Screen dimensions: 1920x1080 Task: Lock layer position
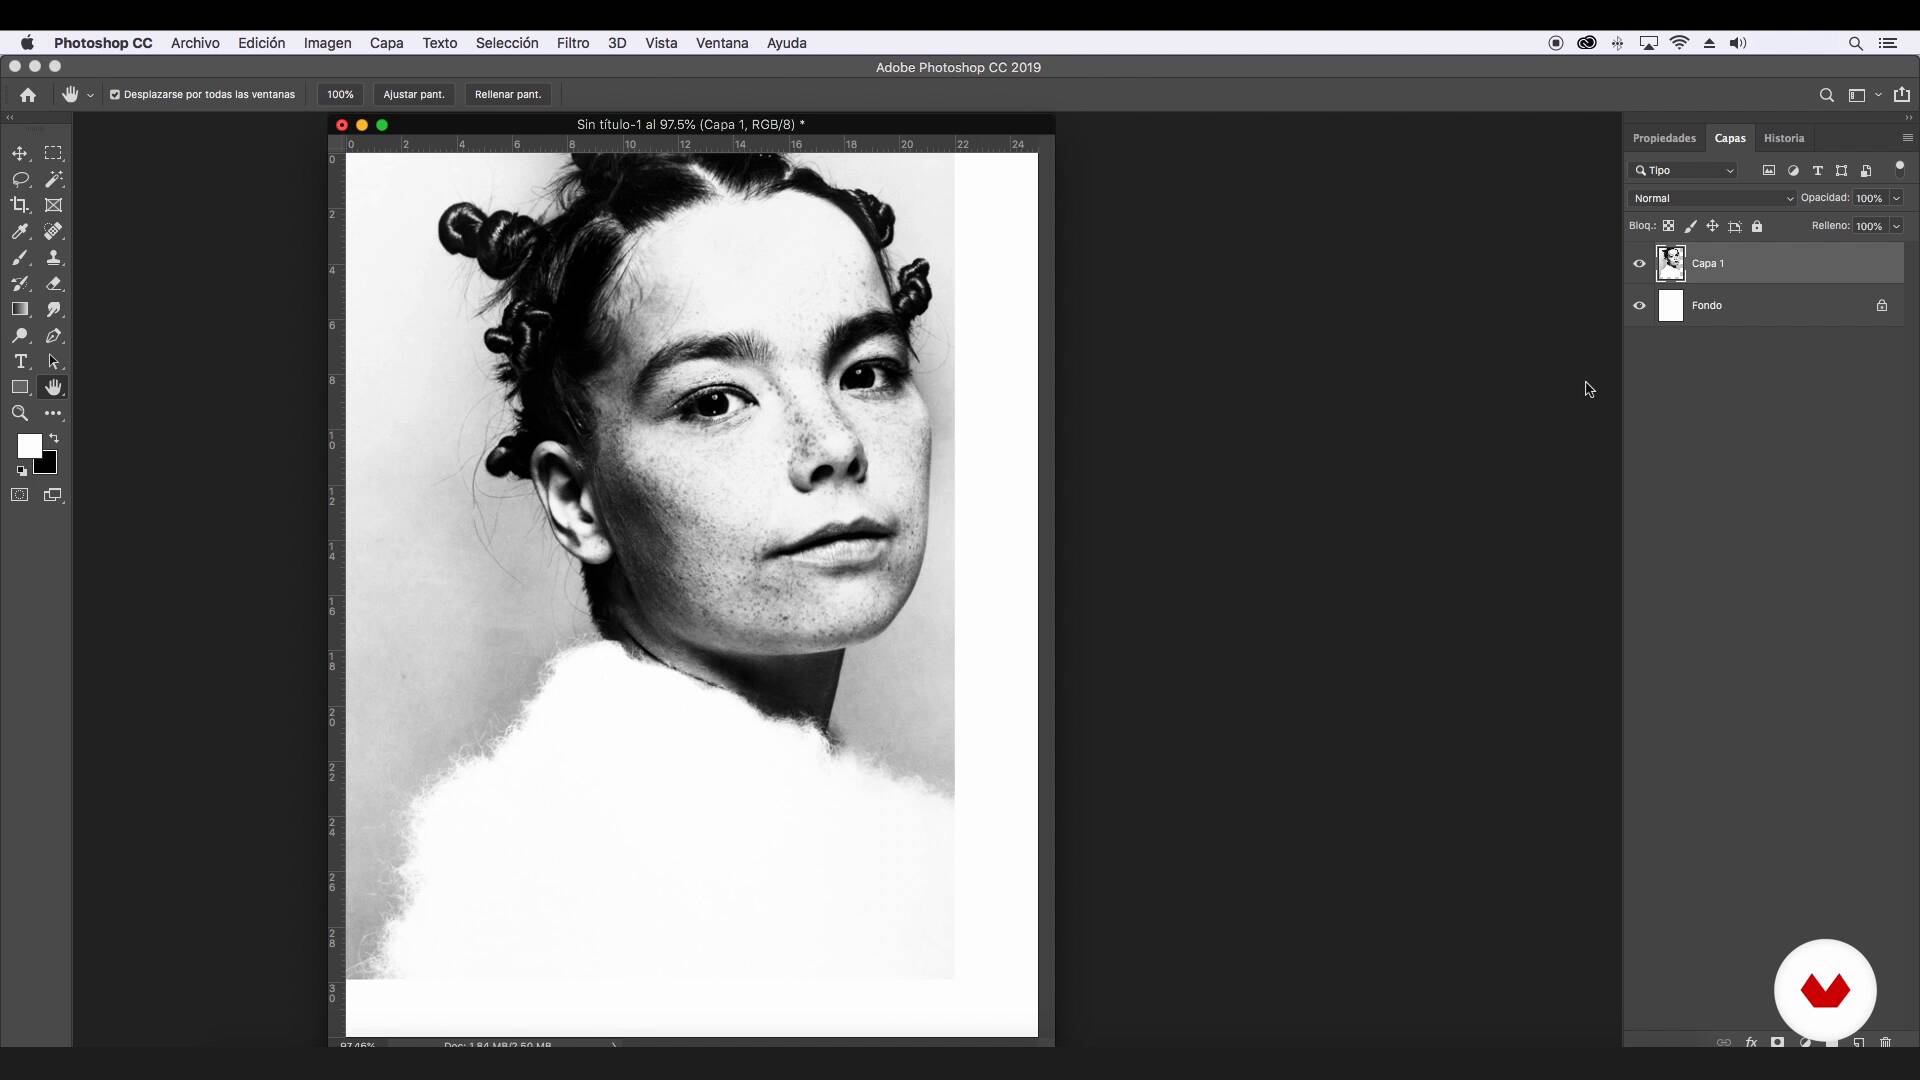[x=1713, y=226]
